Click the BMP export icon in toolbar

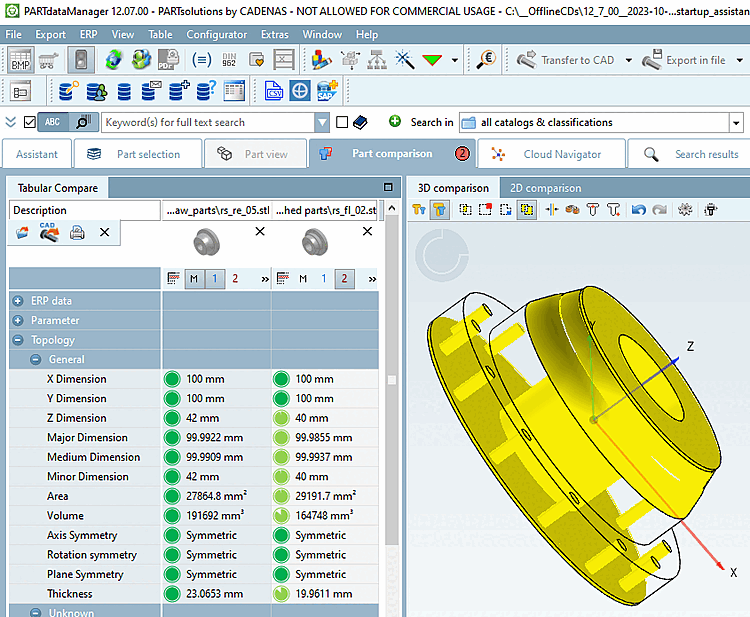coord(20,60)
